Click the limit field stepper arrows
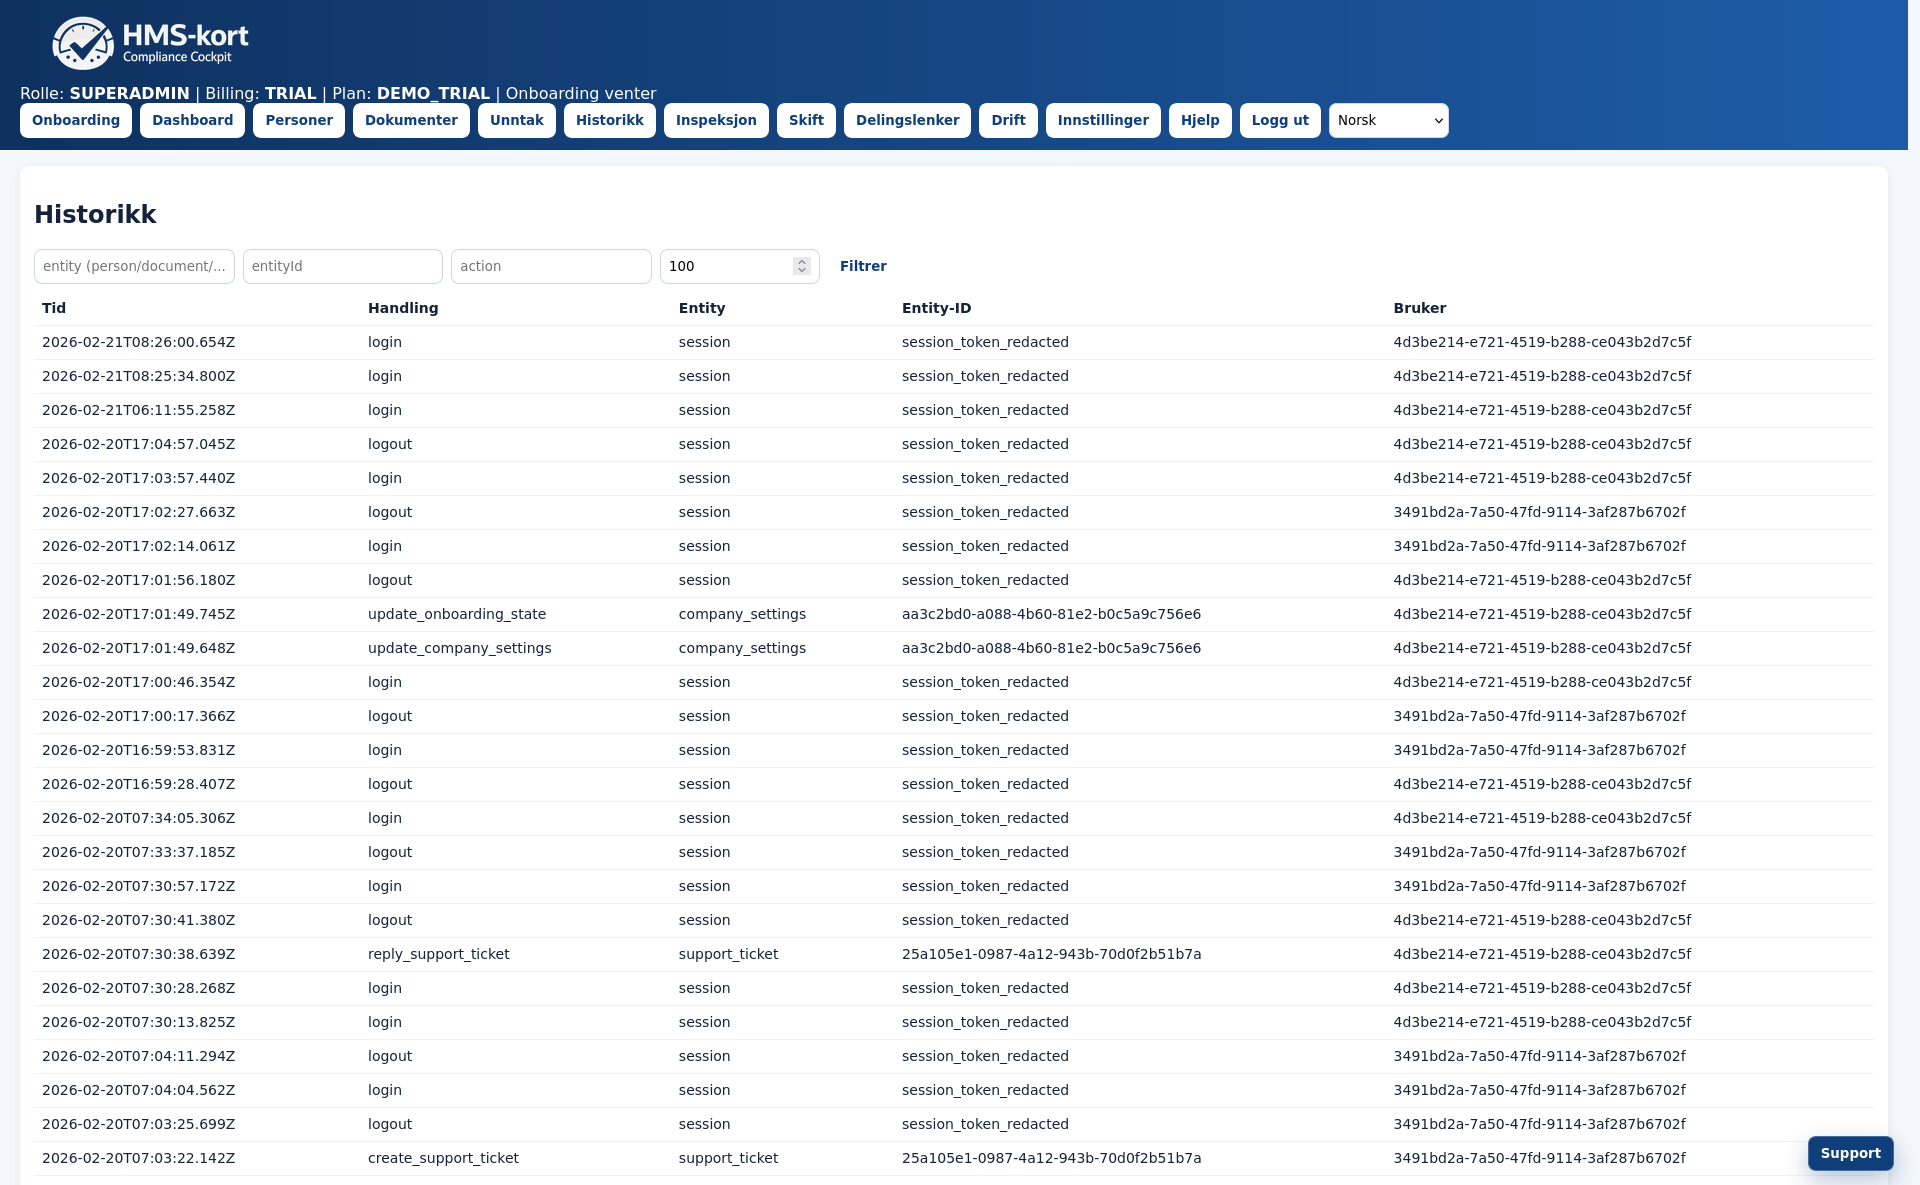 pyautogui.click(x=801, y=266)
